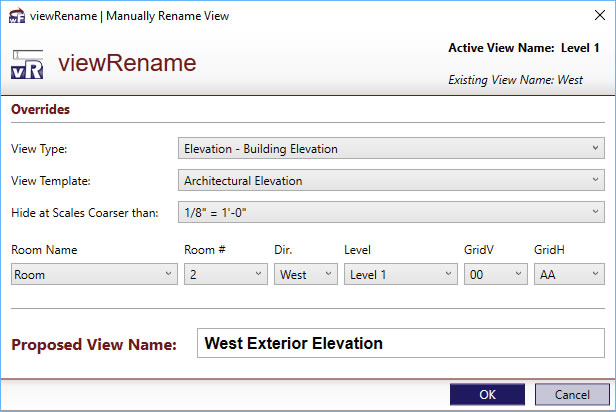Open the View Type dropdown

(x=391, y=148)
